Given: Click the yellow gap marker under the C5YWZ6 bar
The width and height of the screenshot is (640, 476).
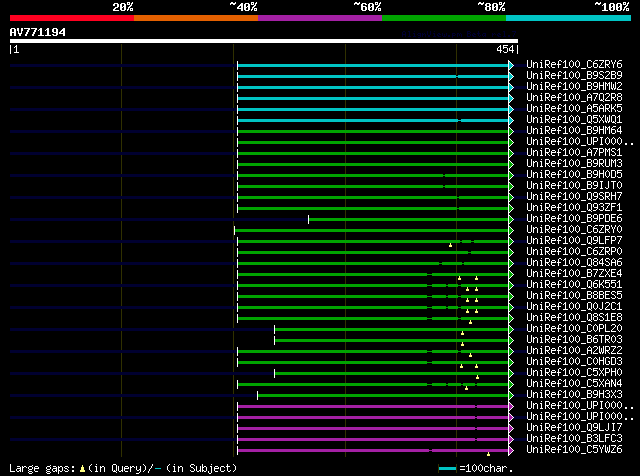Looking at the screenshot, I should [489, 454].
